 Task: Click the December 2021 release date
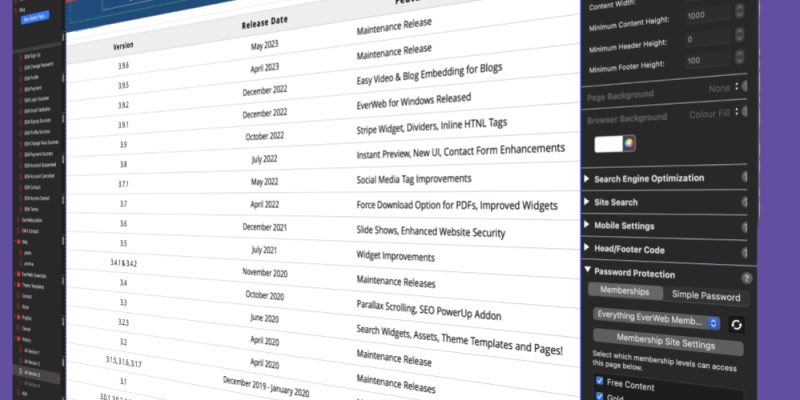click(x=264, y=227)
